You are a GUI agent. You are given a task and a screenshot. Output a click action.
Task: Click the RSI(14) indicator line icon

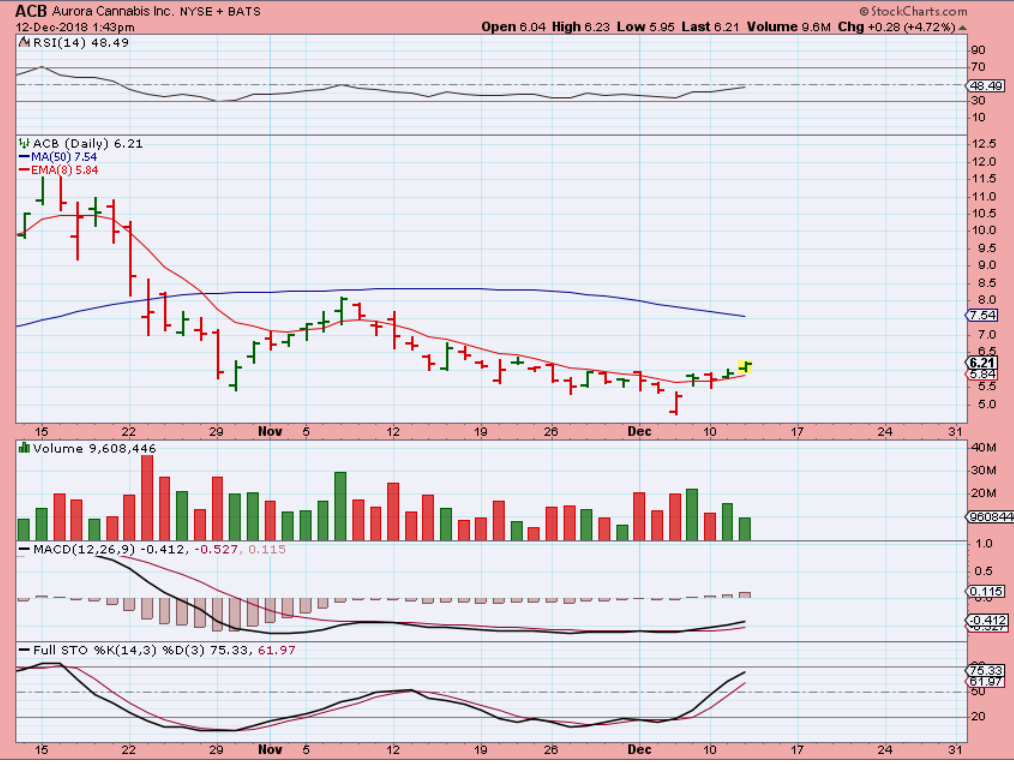pyautogui.click(x=24, y=43)
